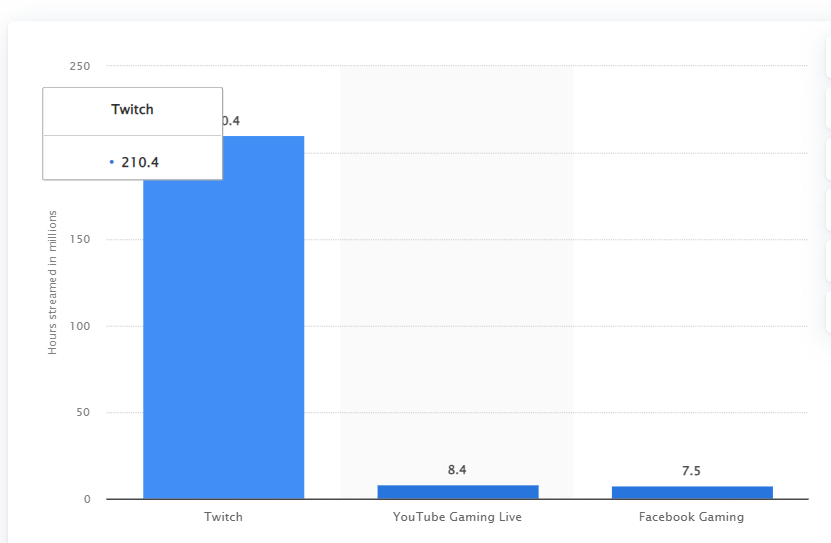Click the Twitch x-axis label

coord(224,517)
